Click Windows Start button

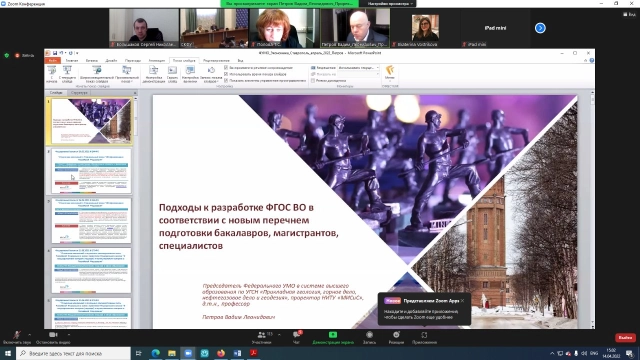pyautogui.click(x=7, y=353)
